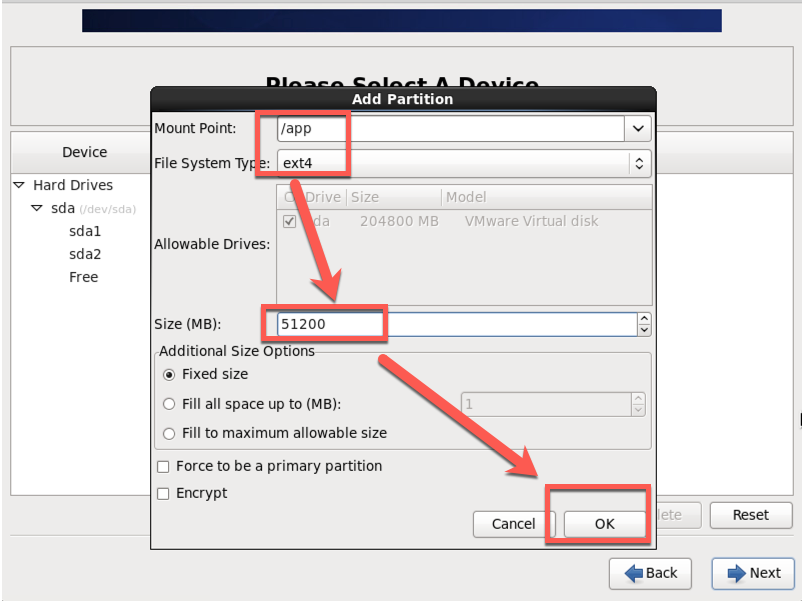Open the Mount Point dropdown arrow

coord(638,129)
